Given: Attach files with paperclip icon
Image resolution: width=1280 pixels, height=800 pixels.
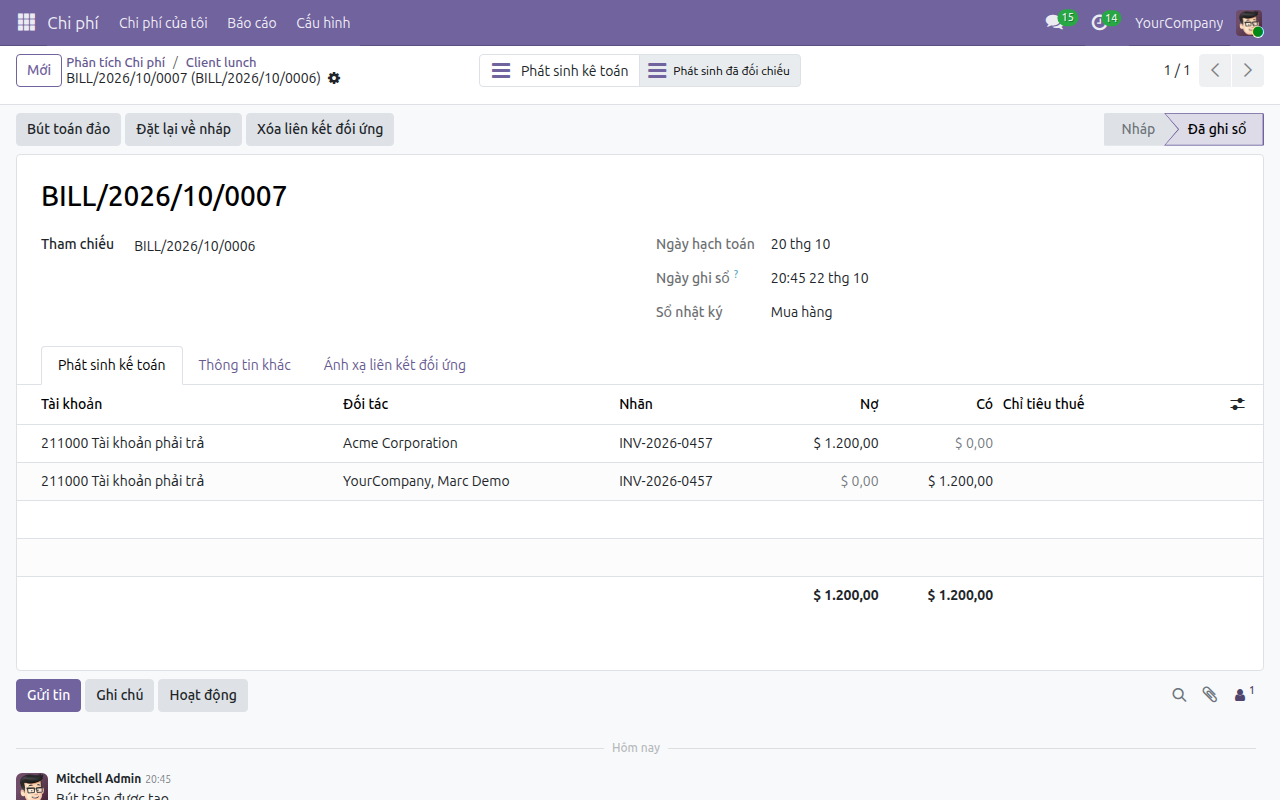Looking at the screenshot, I should pyautogui.click(x=1210, y=695).
